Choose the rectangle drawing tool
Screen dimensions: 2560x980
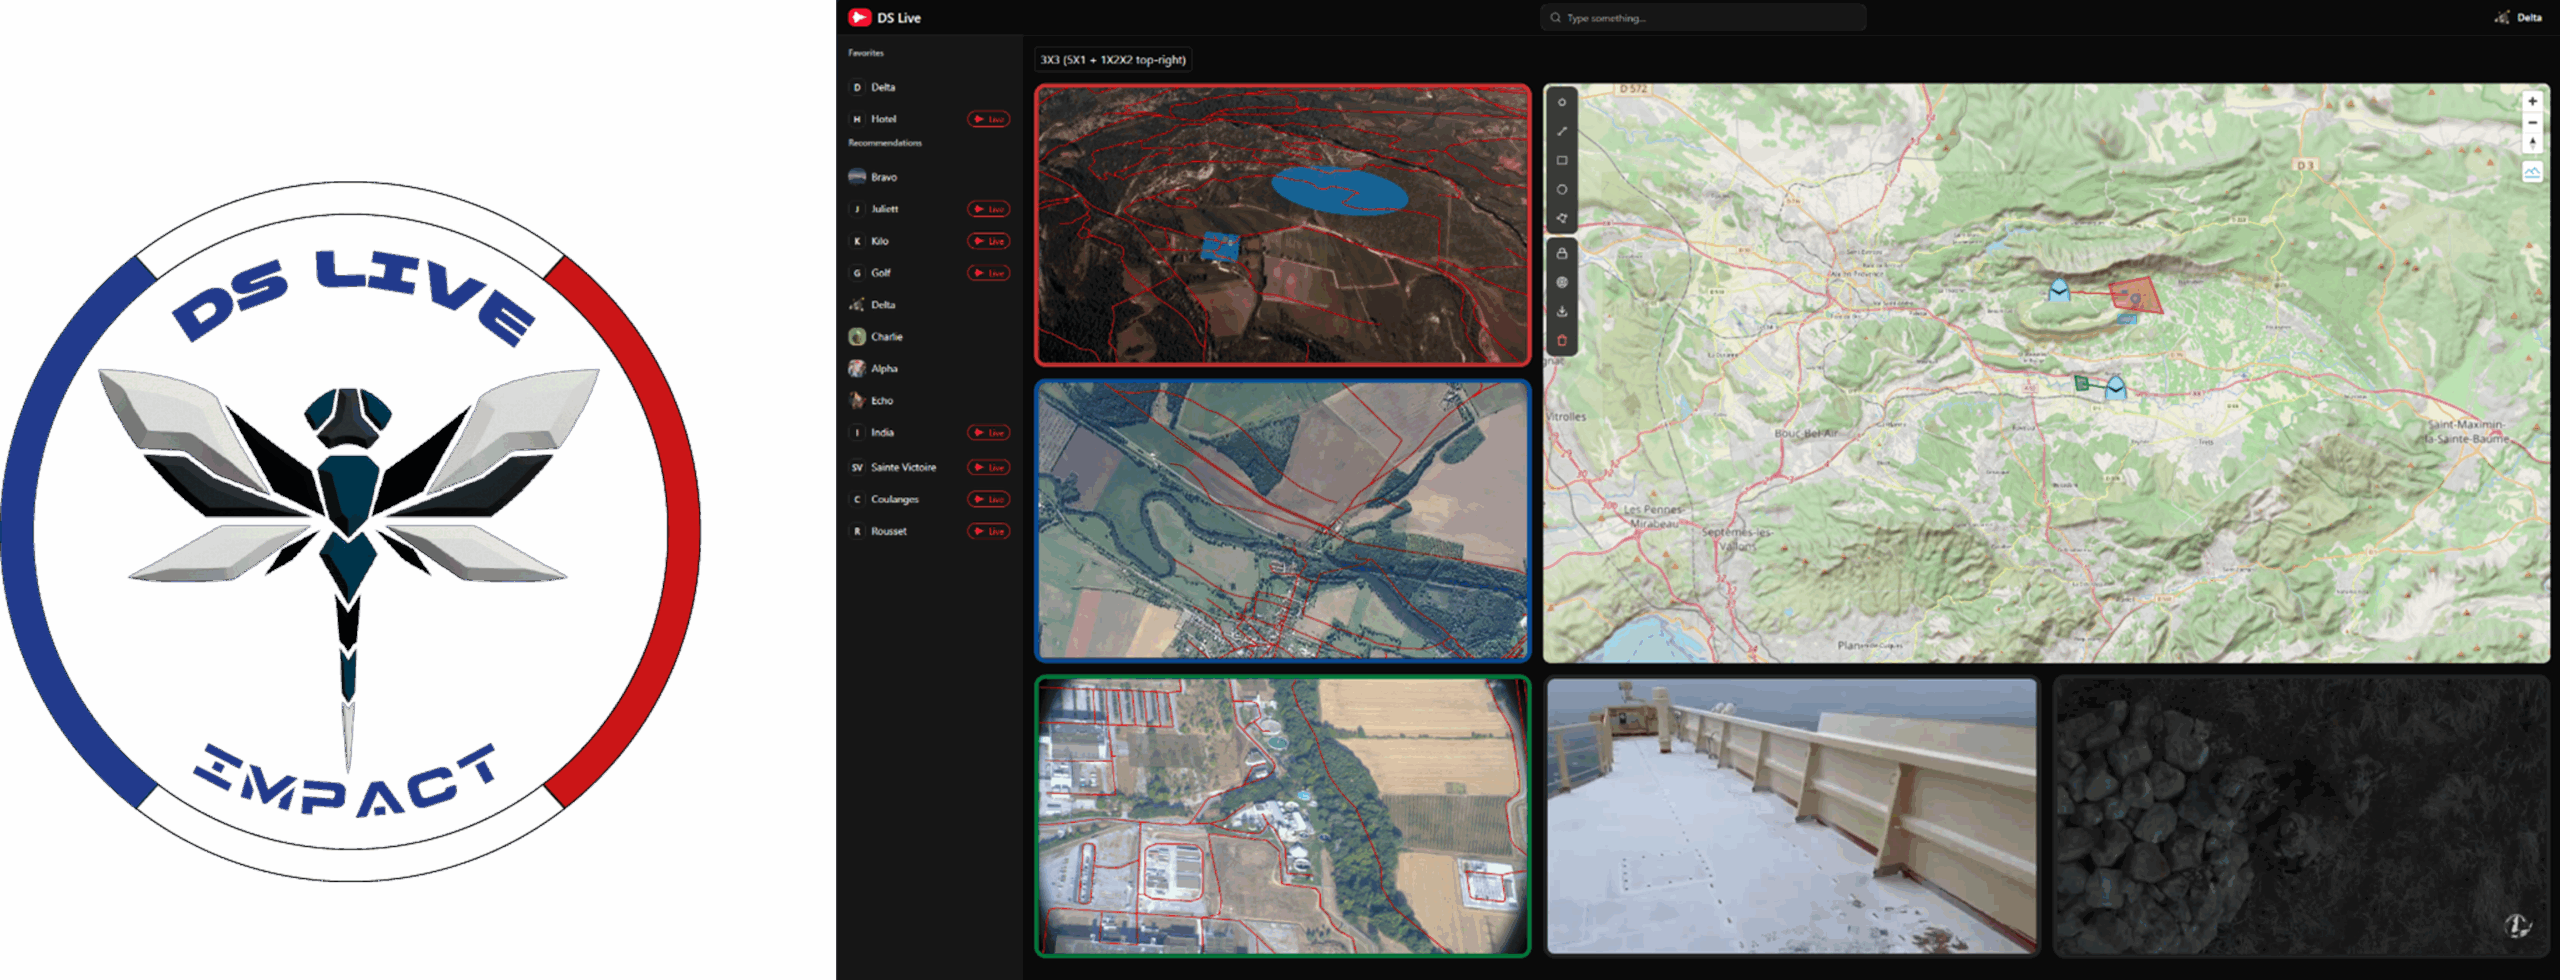pos(1561,160)
